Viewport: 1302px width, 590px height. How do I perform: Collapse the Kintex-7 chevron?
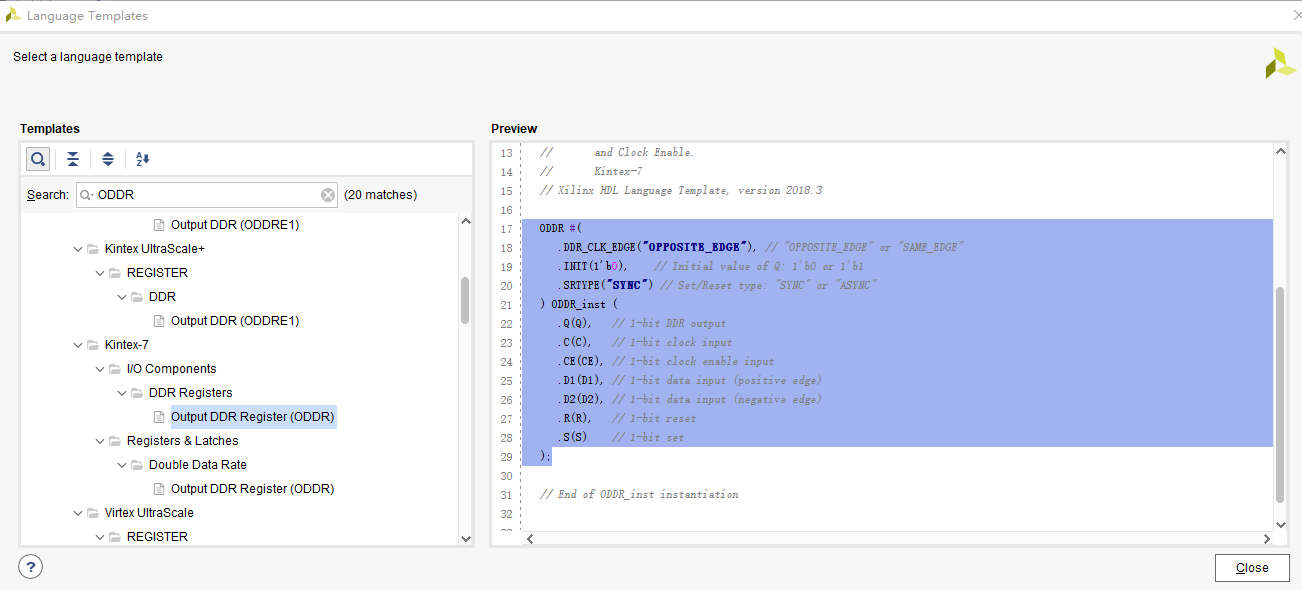(78, 345)
